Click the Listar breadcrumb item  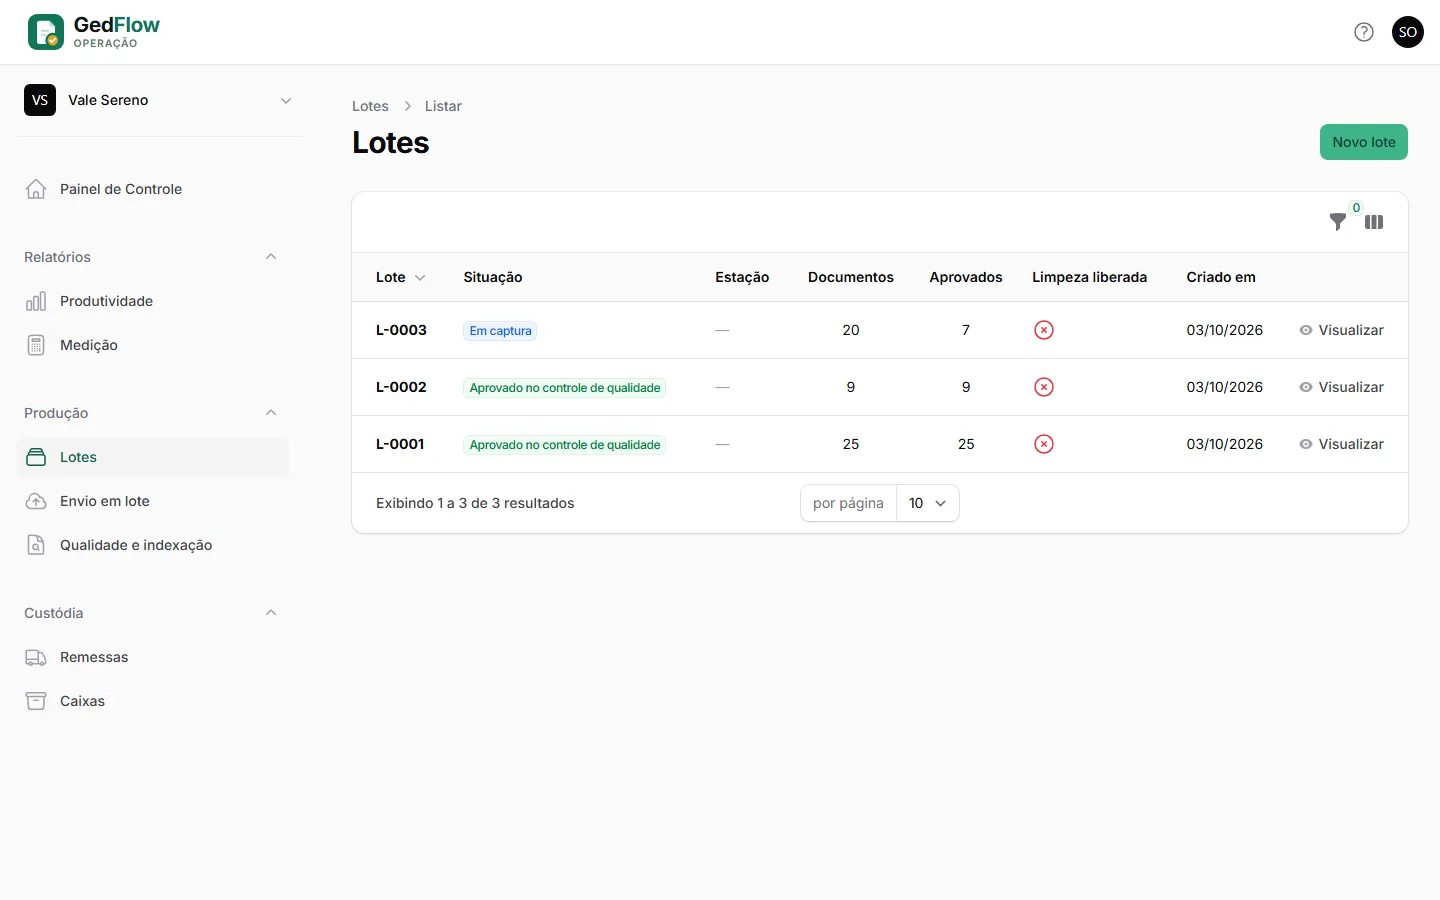pos(443,106)
